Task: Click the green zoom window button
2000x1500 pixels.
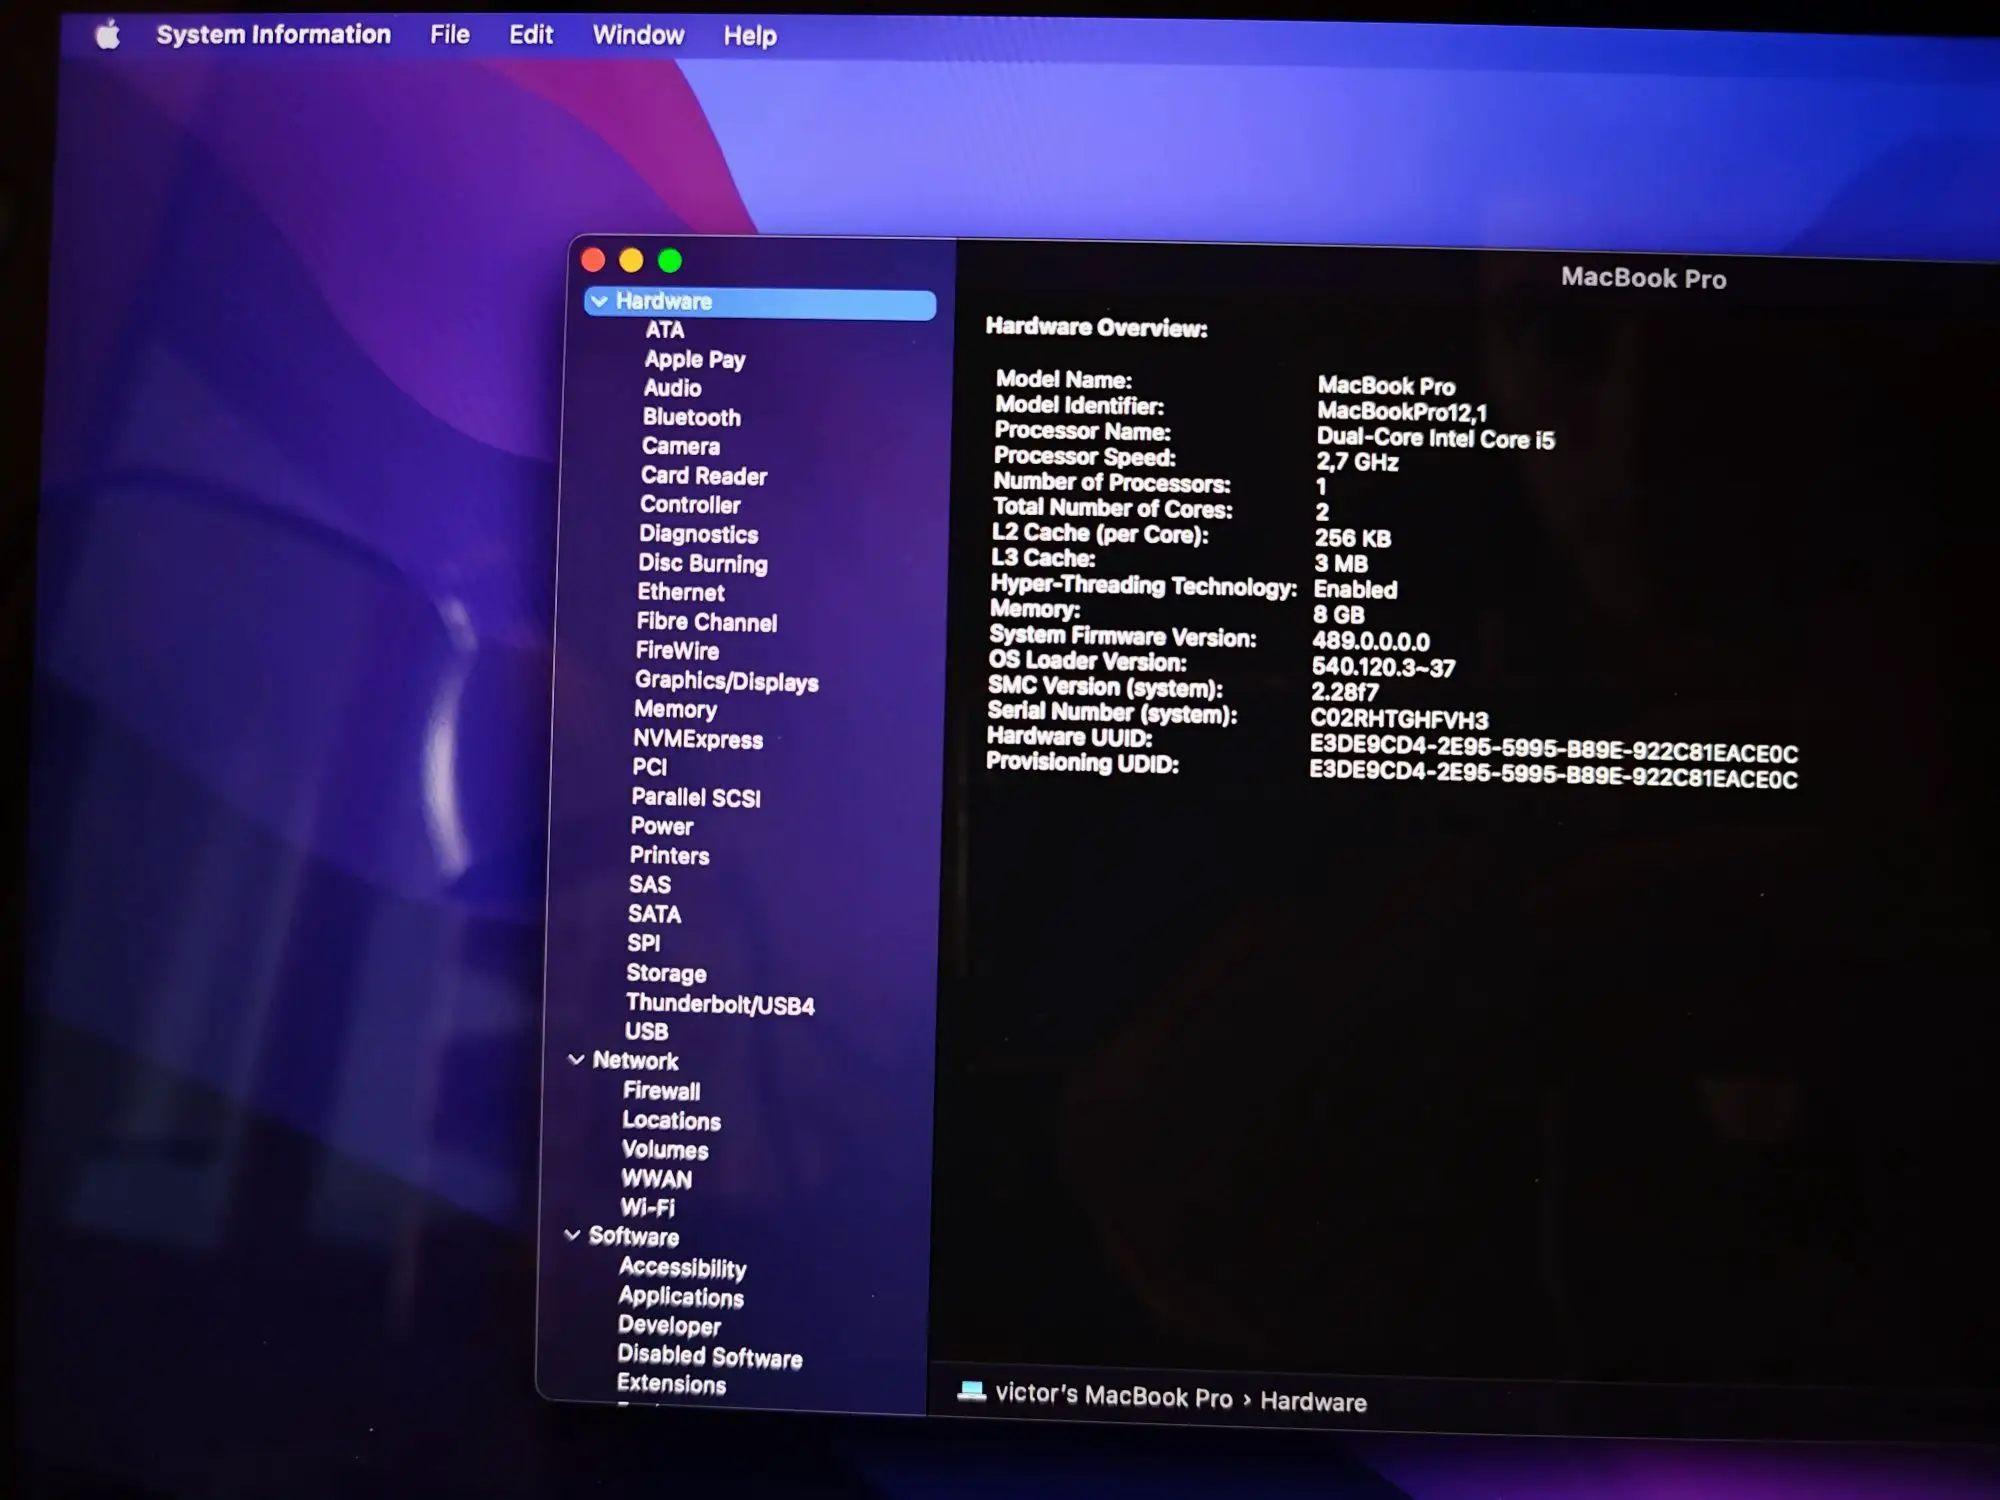Action: [670, 261]
